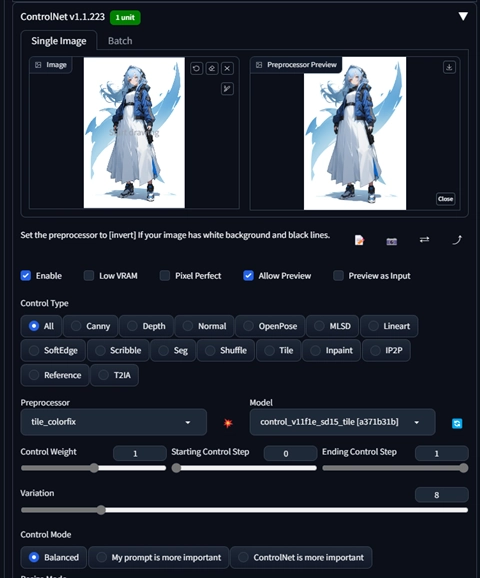
Task: Open the Preprocessor dropdown showing tile_colorfix
Action: [114, 422]
